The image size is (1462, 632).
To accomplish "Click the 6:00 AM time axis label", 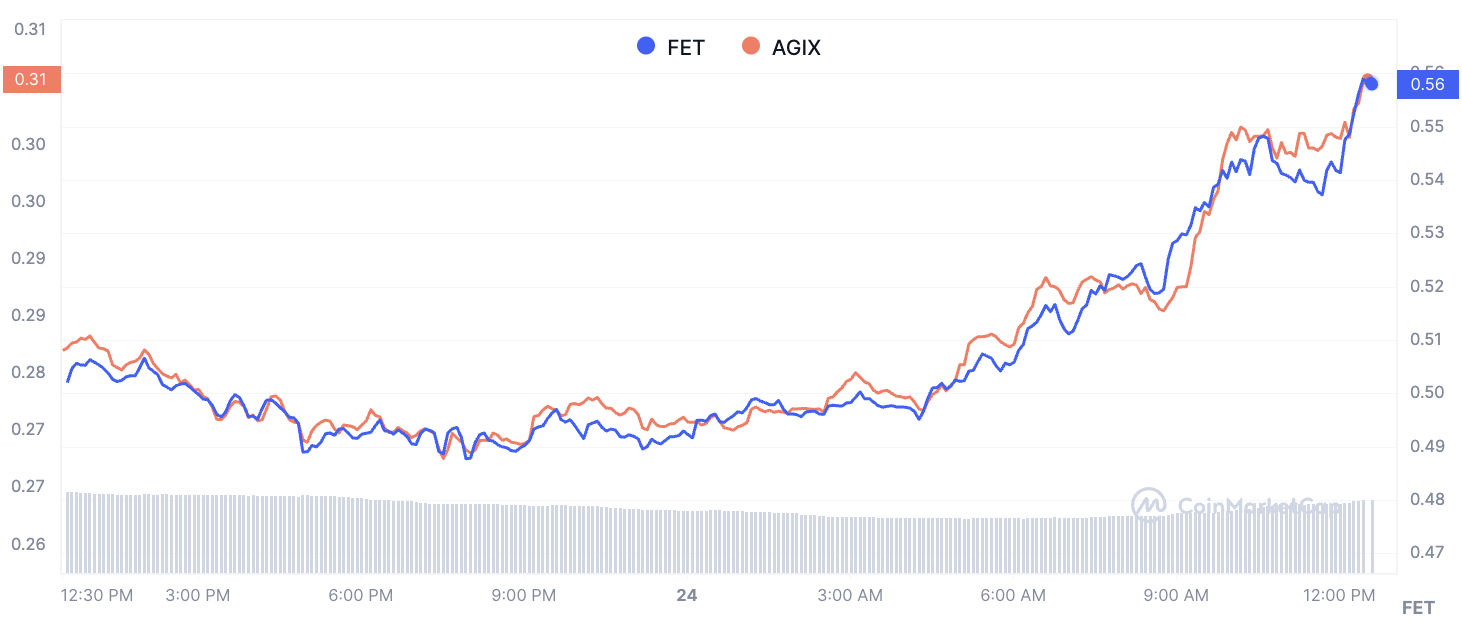I will click(x=1013, y=596).
